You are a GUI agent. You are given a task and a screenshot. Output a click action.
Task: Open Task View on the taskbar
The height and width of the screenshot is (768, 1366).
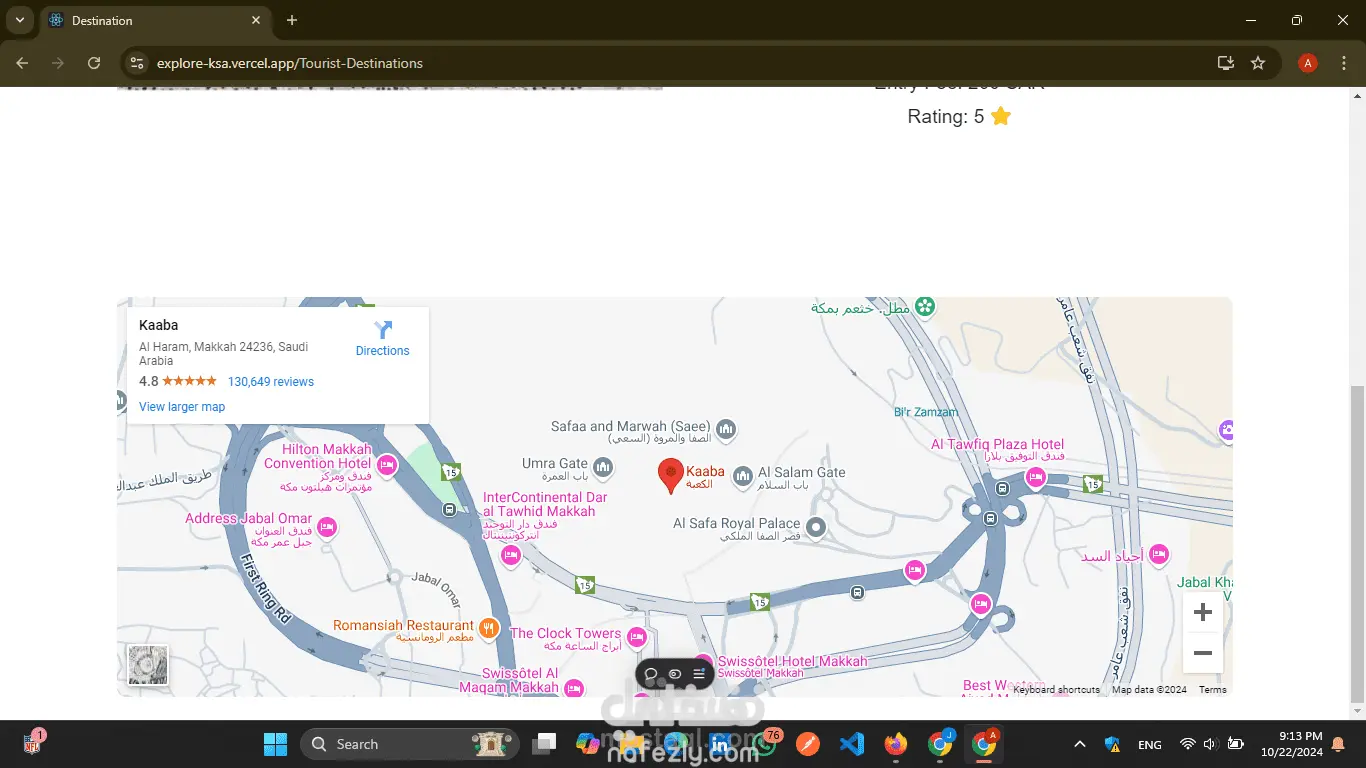(545, 744)
